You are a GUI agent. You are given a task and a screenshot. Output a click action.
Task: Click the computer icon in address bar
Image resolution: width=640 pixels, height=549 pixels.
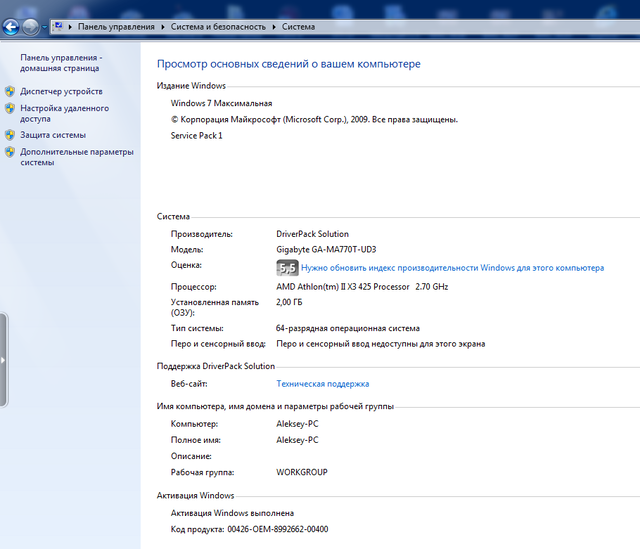point(60,26)
